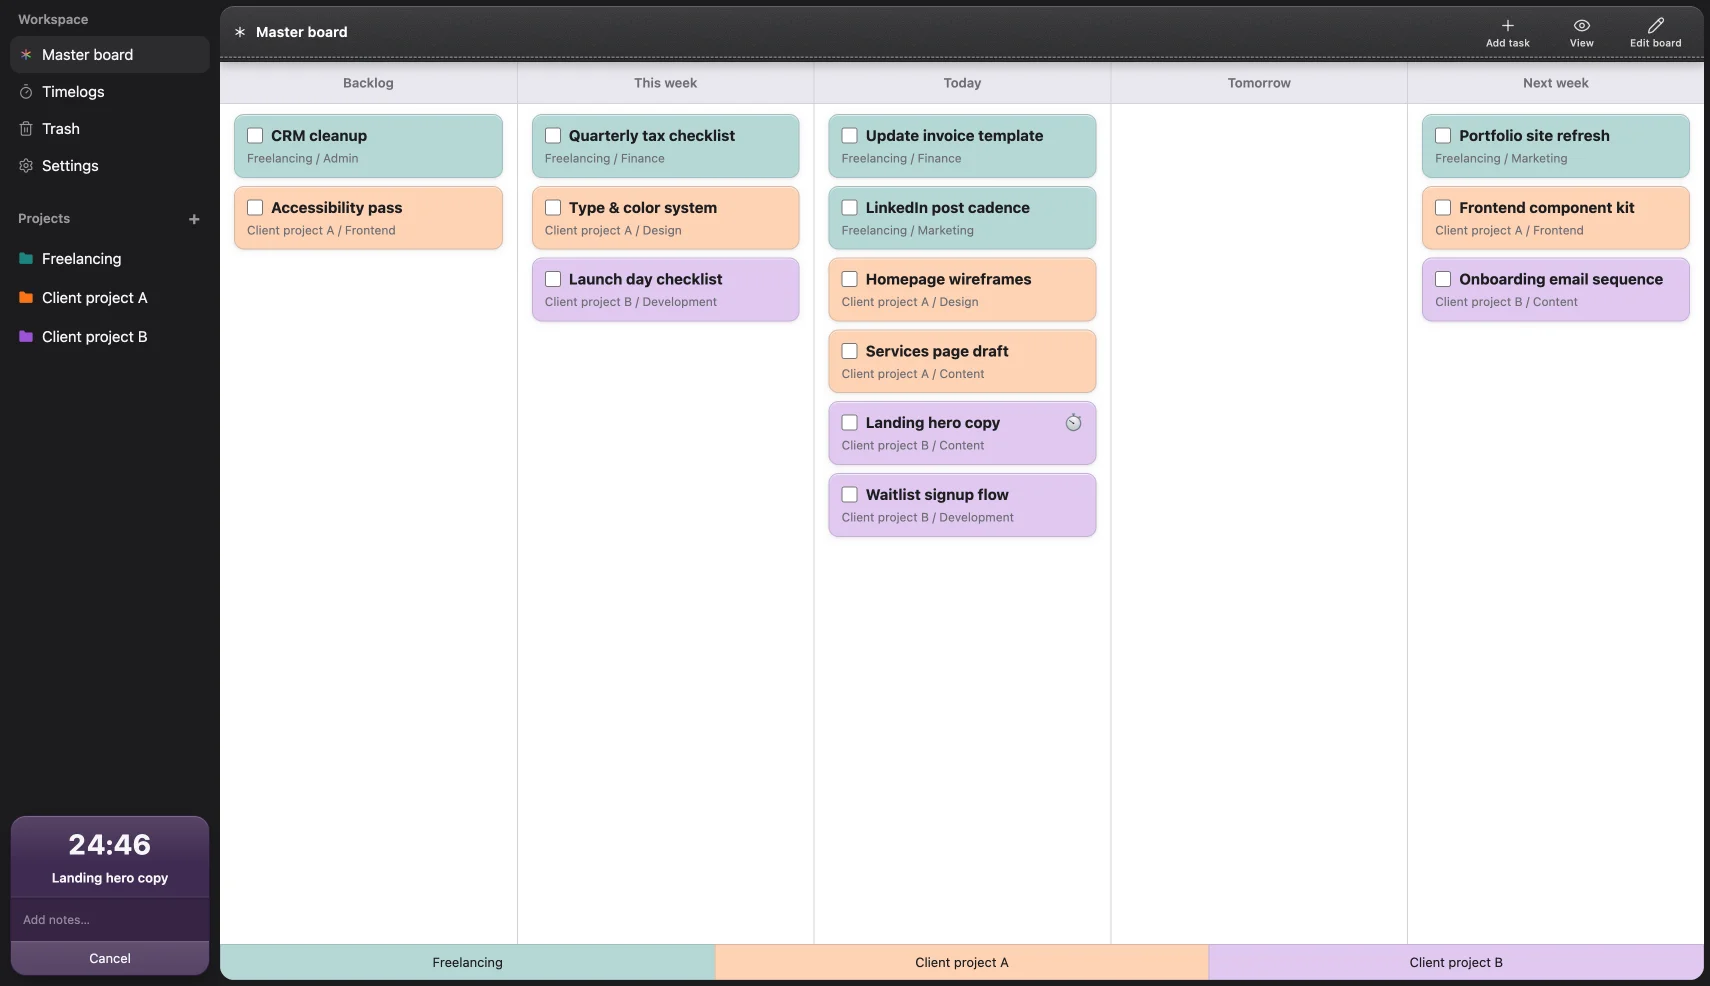Viewport: 1710px width, 986px height.
Task: Click the Trash bin icon in sidebar
Action: coord(26,129)
